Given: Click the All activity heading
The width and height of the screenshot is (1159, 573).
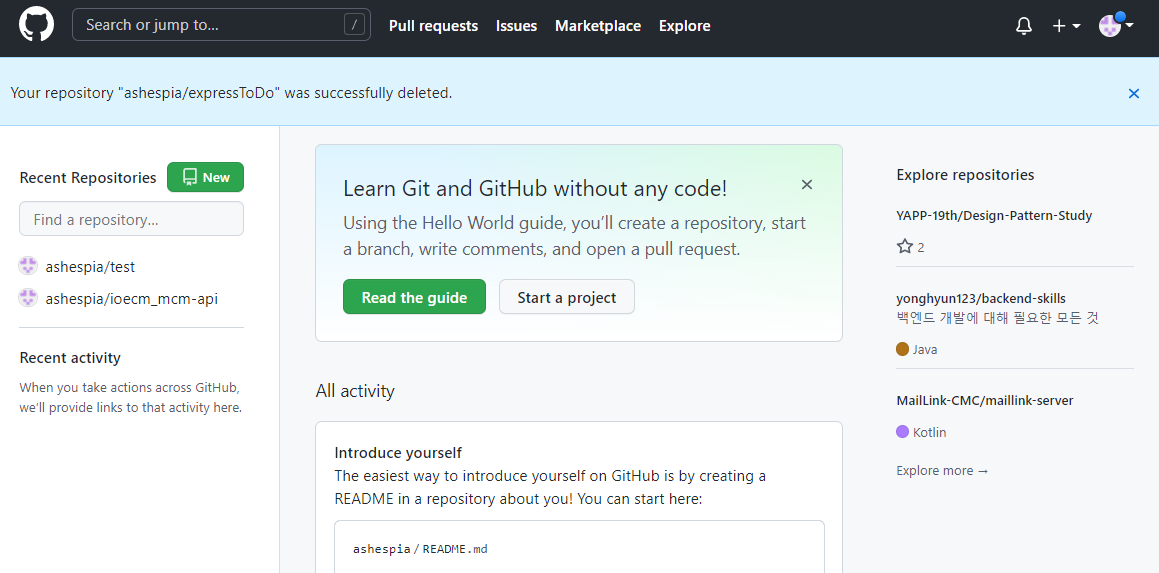Looking at the screenshot, I should (355, 391).
